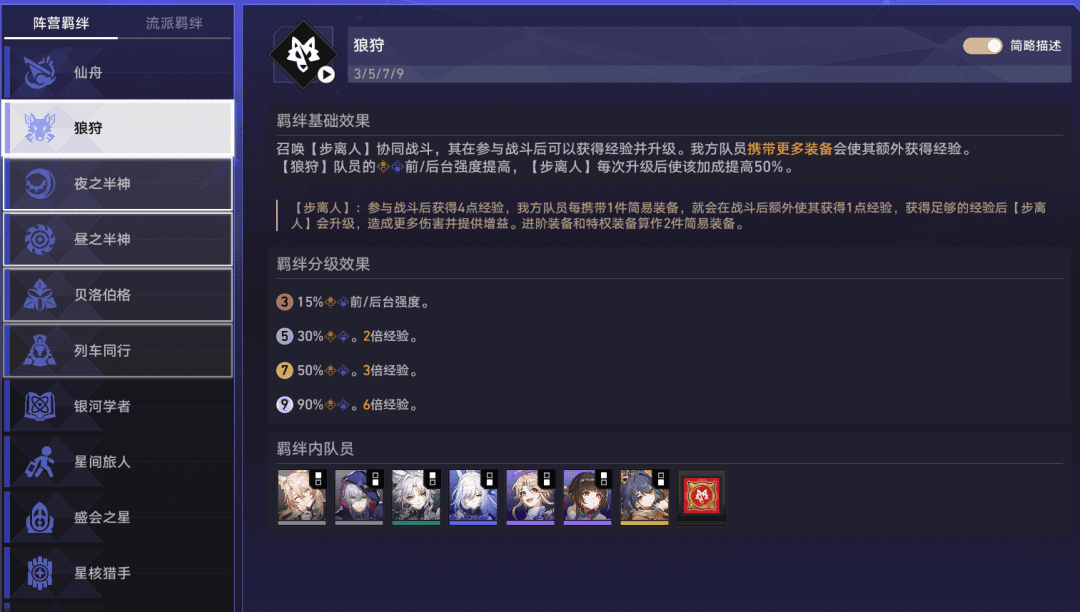Click the 星间旅人 traveler icon
This screenshot has width=1080, height=612.
39,462
